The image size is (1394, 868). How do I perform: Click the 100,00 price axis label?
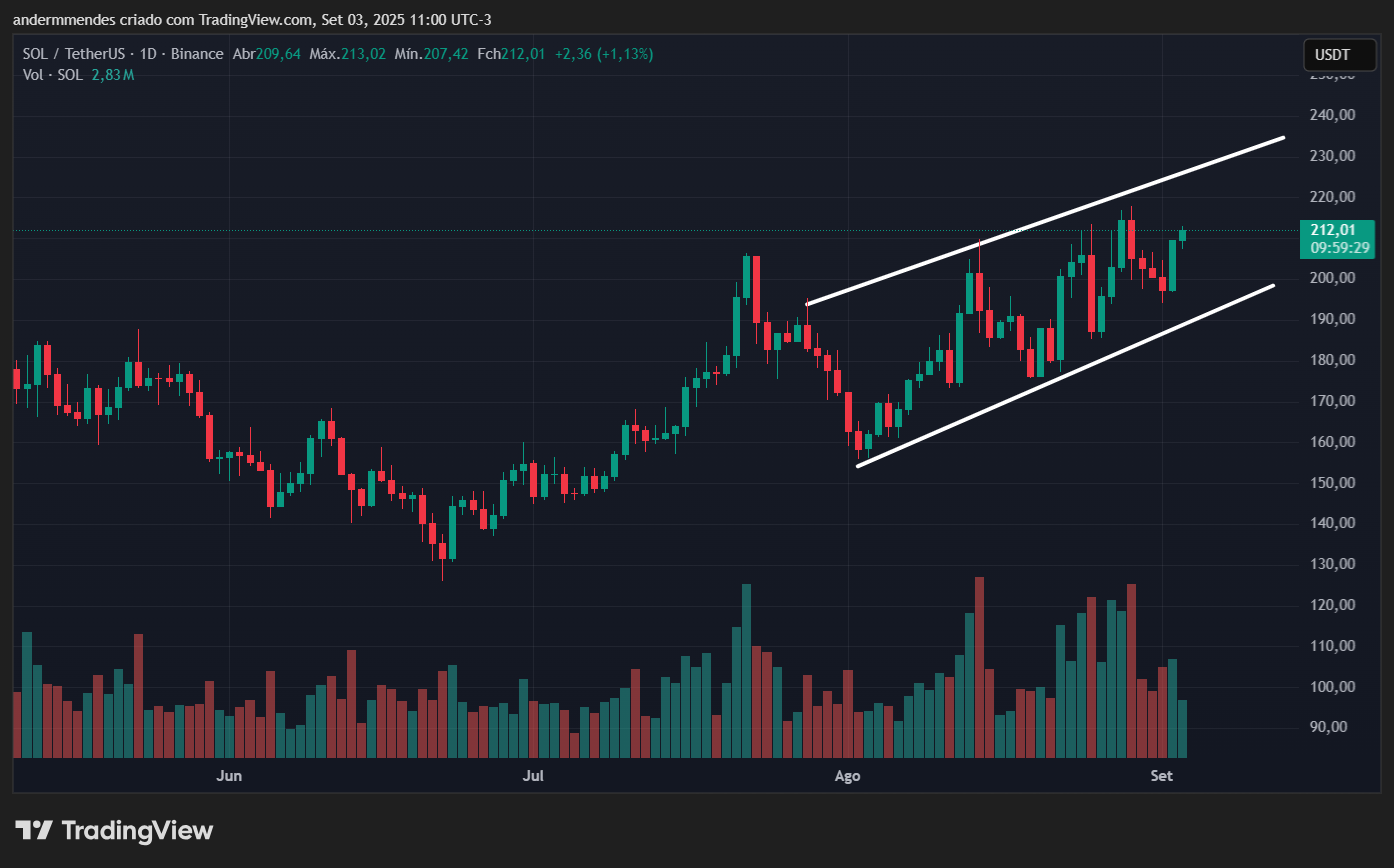(x=1333, y=687)
